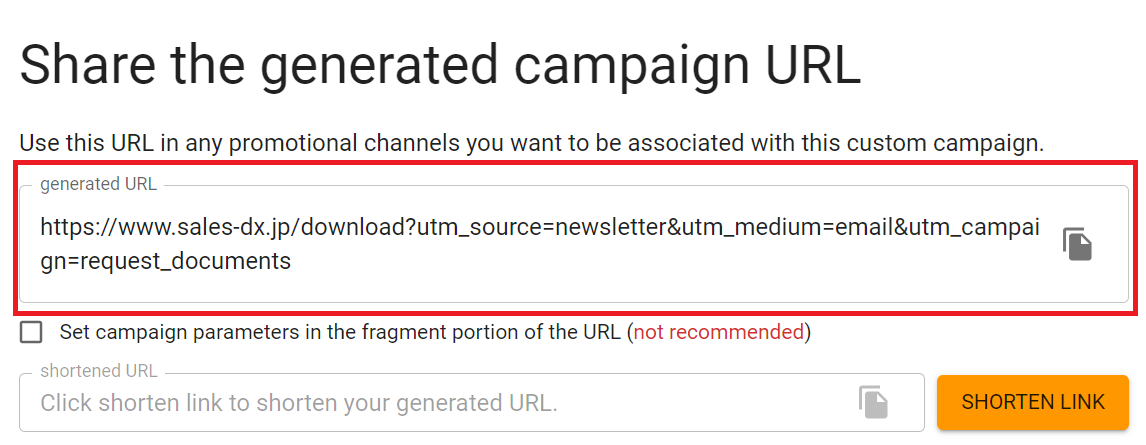Click into the shortened URL field
Viewport: 1146px width, 445px height.
(471, 403)
